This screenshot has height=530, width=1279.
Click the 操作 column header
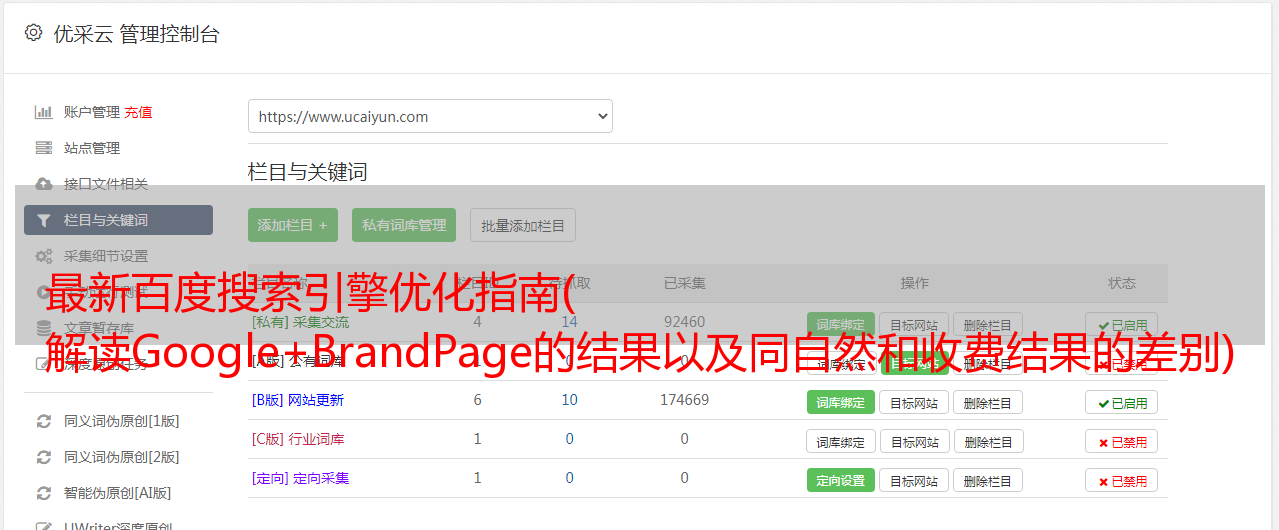tap(915, 283)
